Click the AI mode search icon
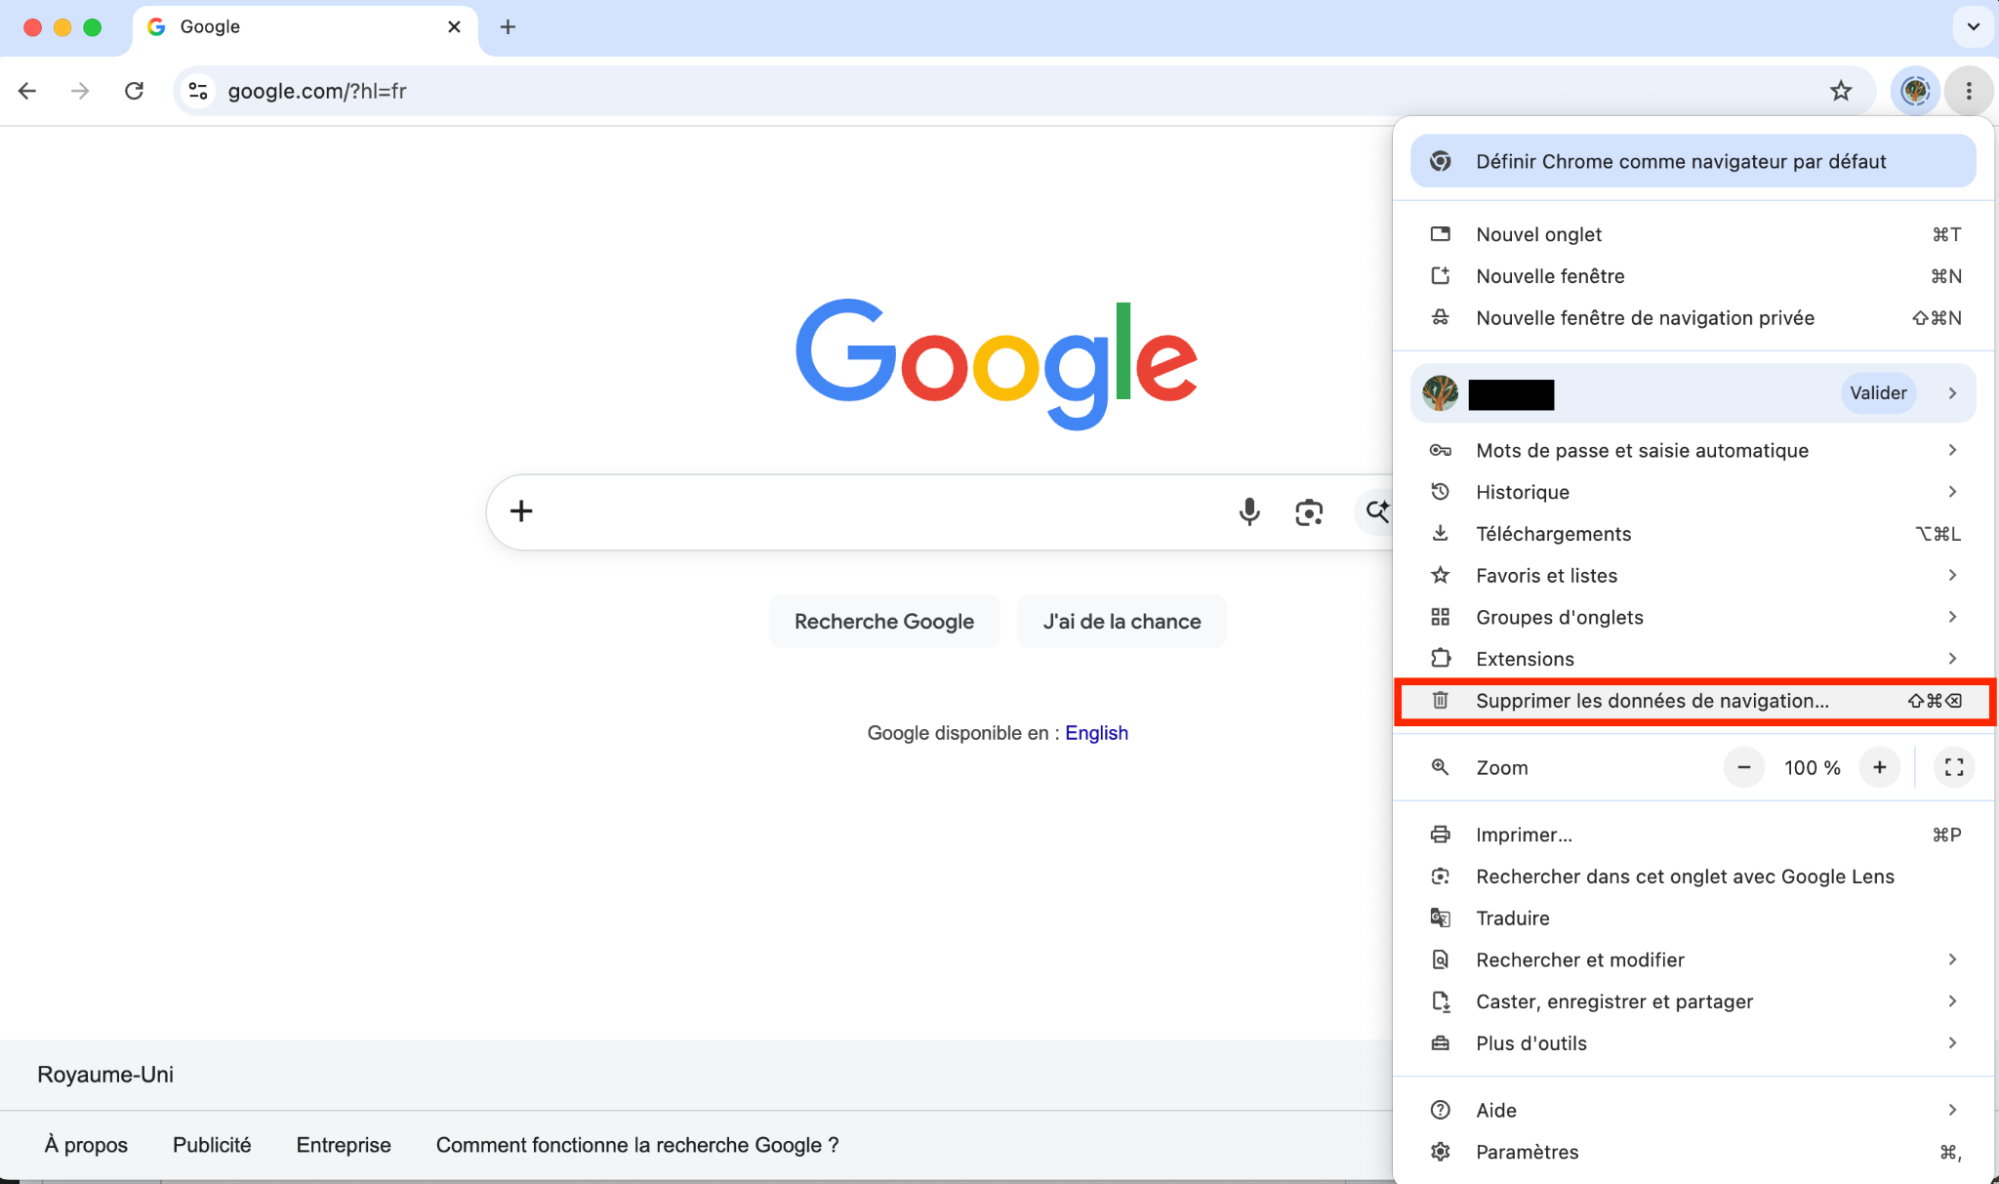Screen dimensions: 1999x1184 tap(1378, 512)
